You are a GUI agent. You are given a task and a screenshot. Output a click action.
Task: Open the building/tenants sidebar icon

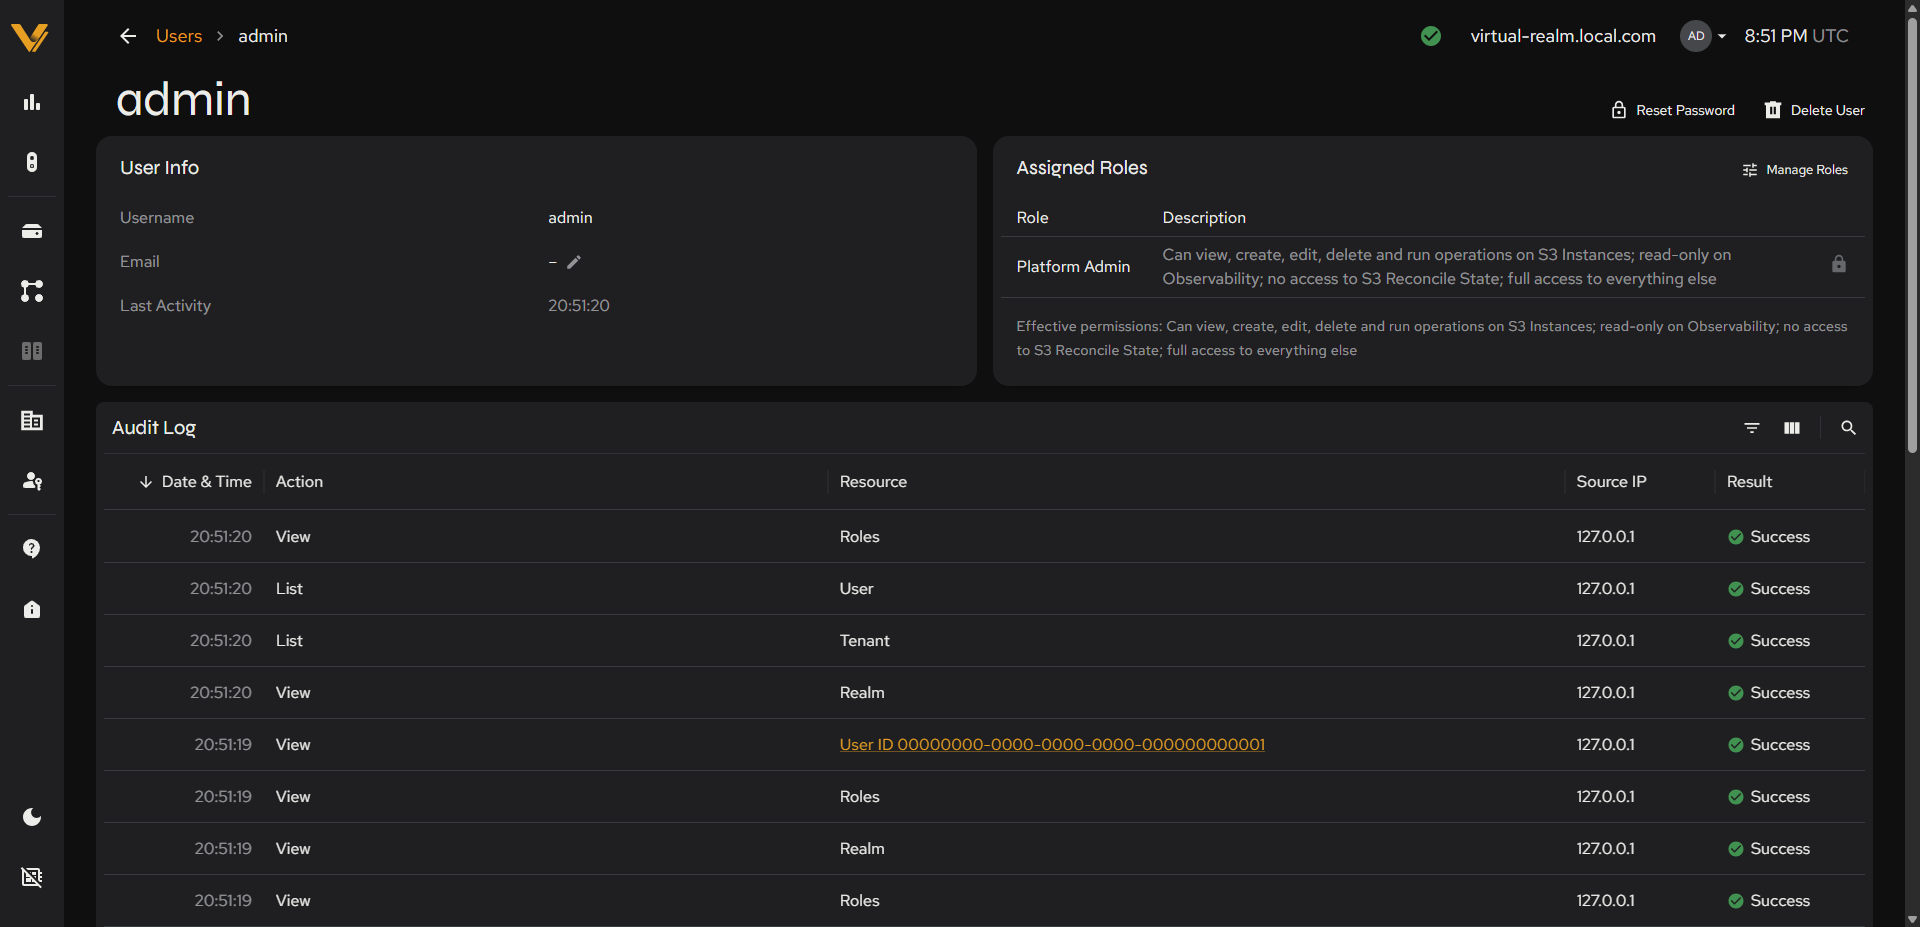point(32,421)
